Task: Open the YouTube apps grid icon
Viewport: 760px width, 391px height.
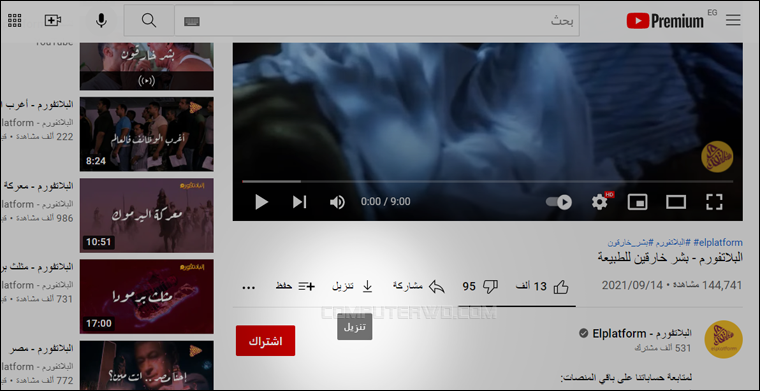Action: coord(15,20)
